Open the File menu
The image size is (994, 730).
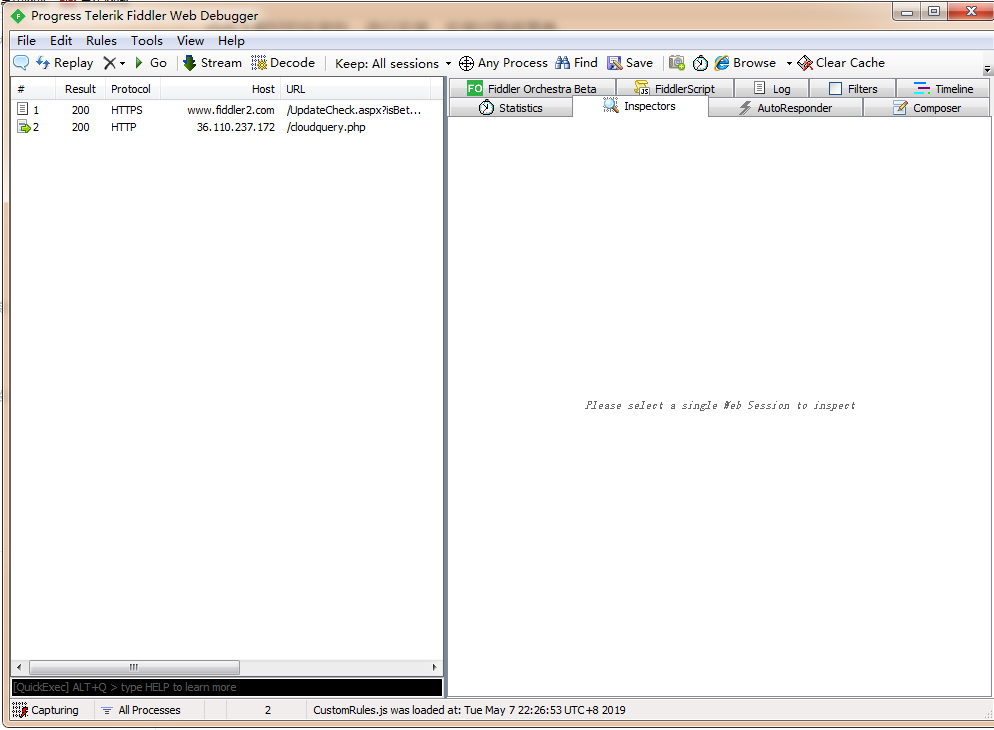[26, 41]
